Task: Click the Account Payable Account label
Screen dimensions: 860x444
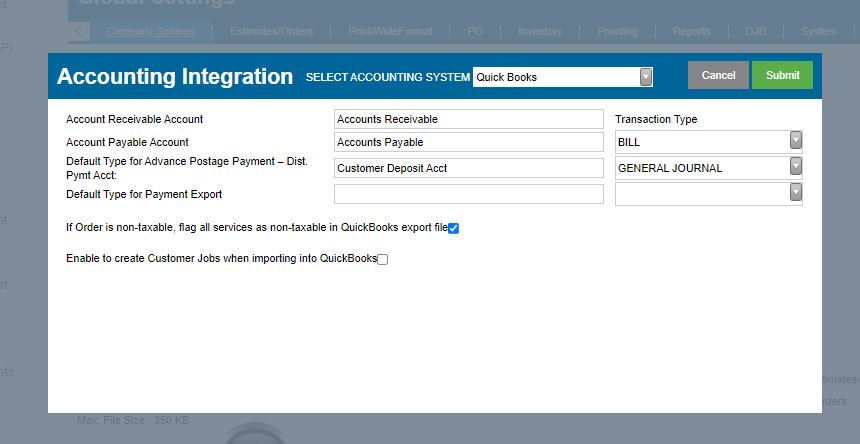Action: 127,142
